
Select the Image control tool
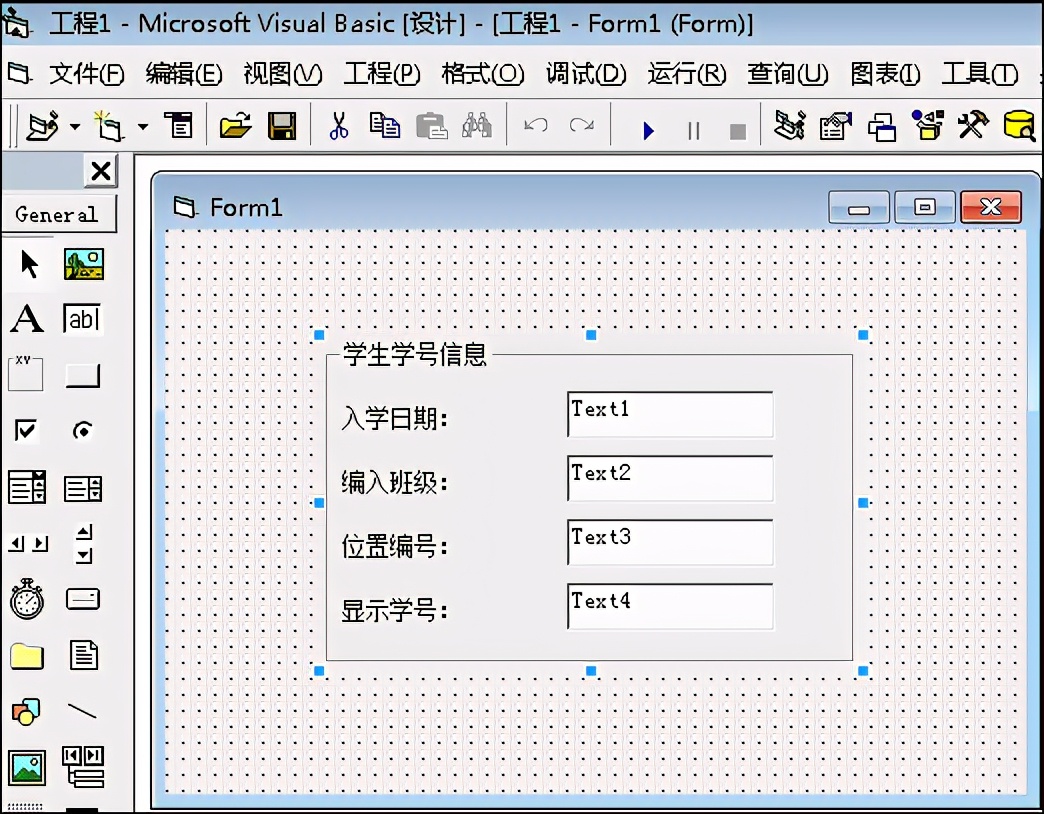click(27, 767)
